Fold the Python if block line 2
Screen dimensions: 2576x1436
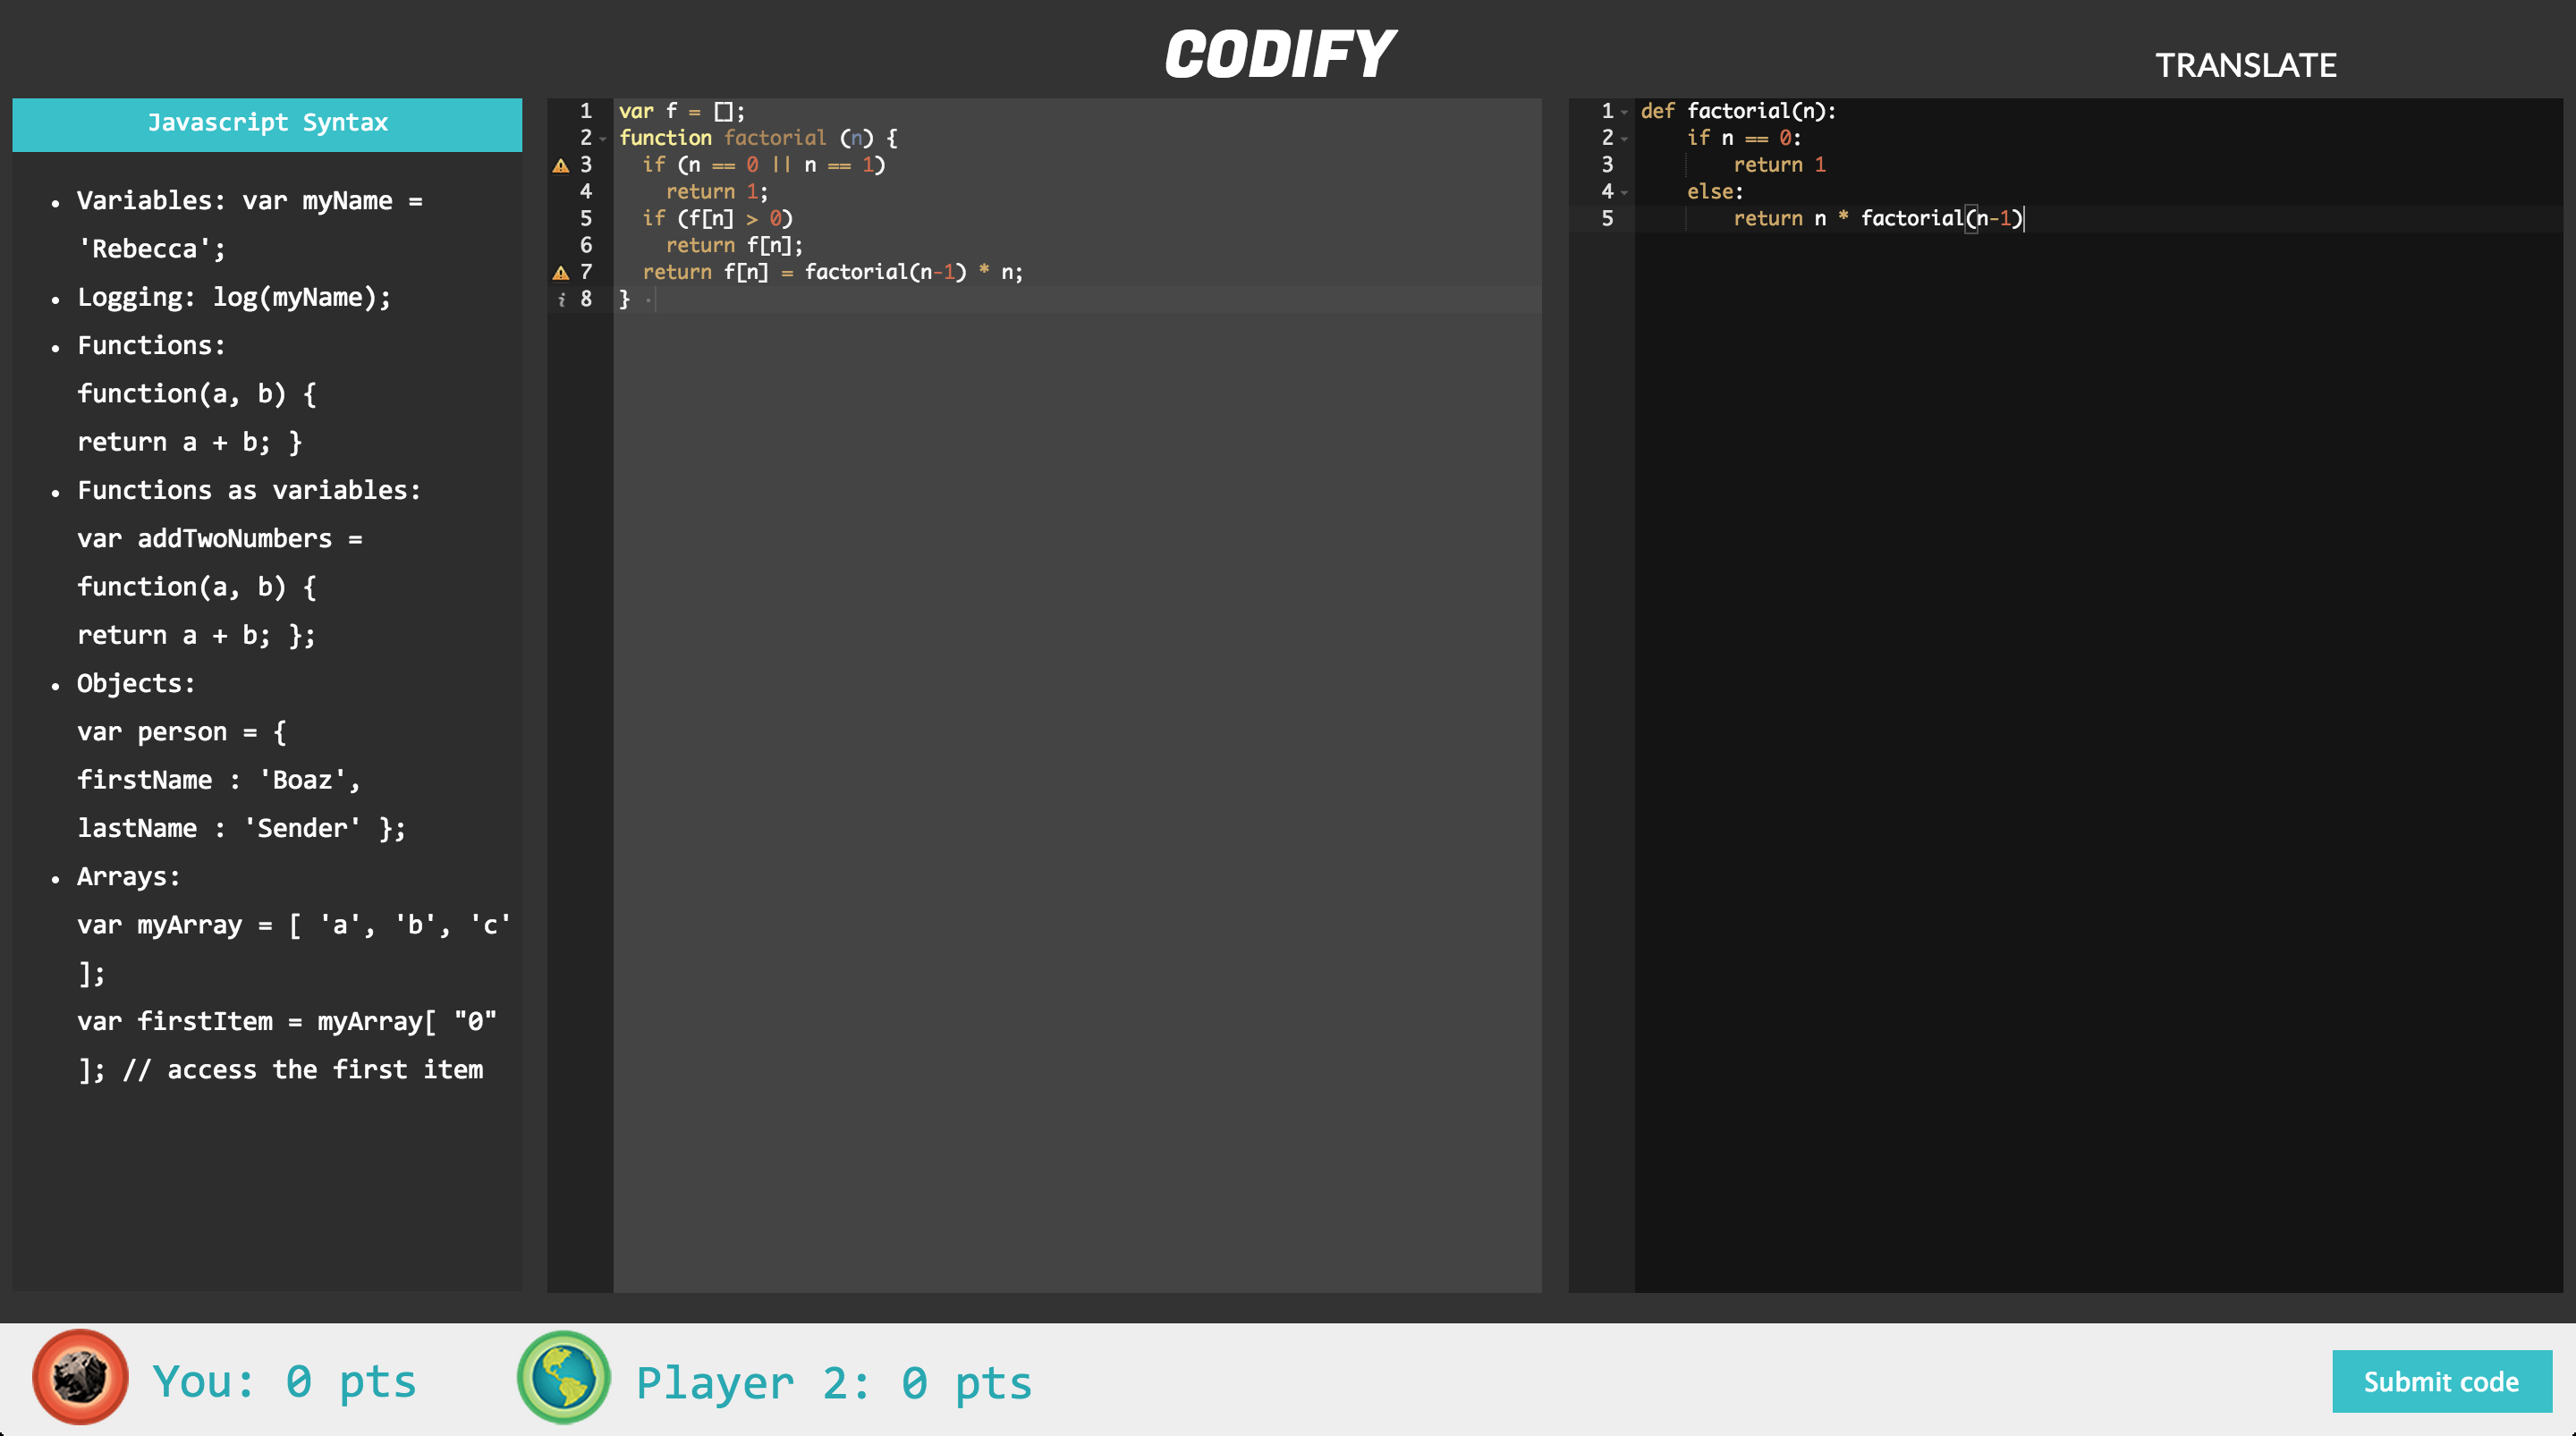[x=1625, y=139]
